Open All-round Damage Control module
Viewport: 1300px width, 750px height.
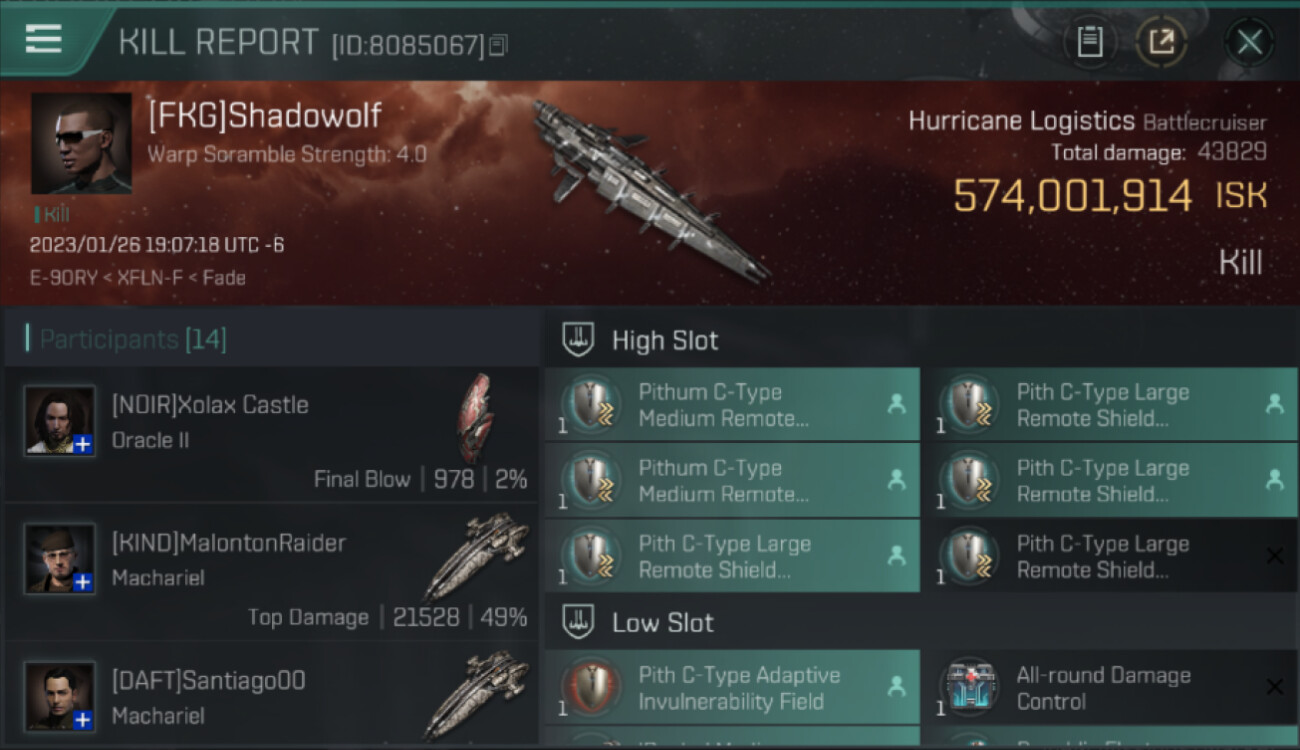tap(1110, 688)
